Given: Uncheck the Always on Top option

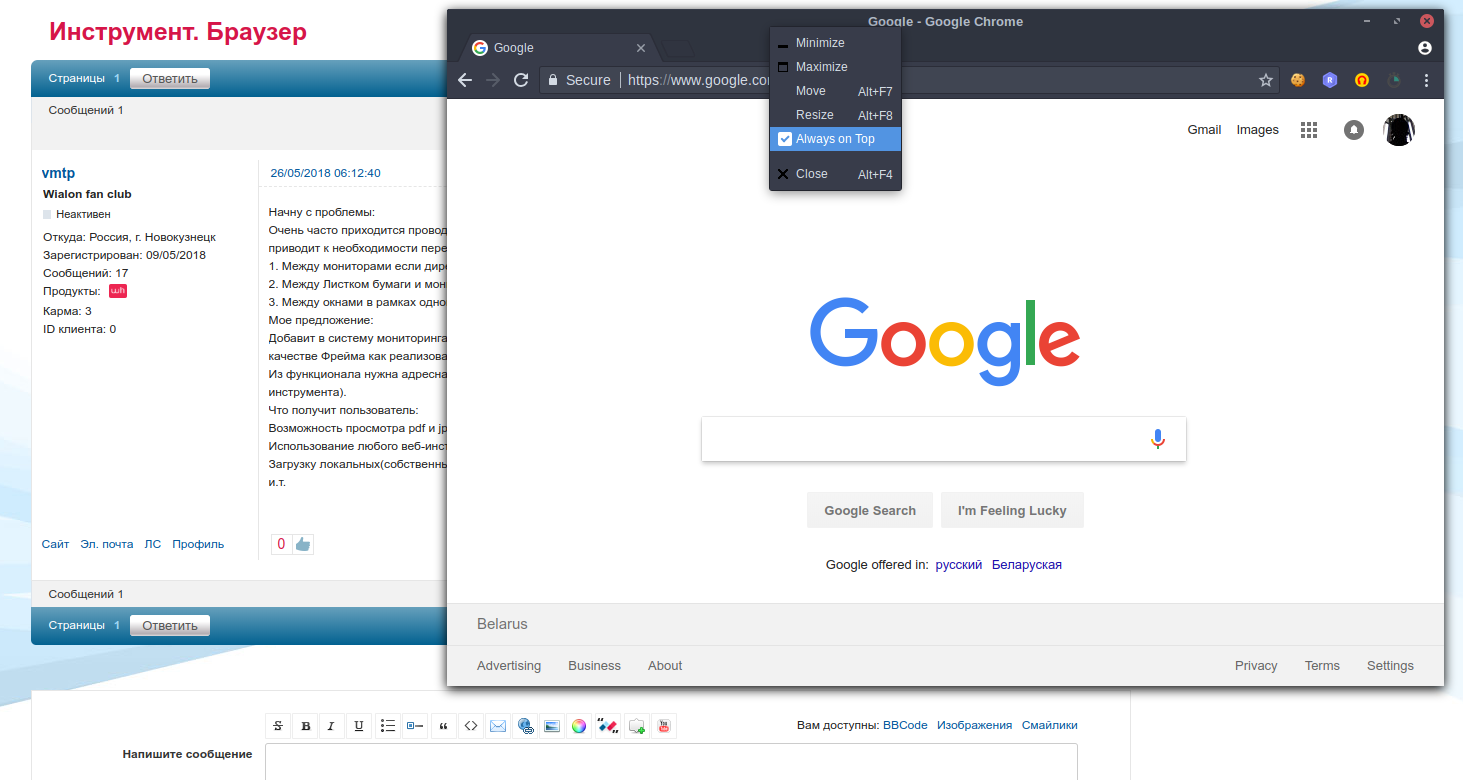Looking at the screenshot, I should coord(835,139).
